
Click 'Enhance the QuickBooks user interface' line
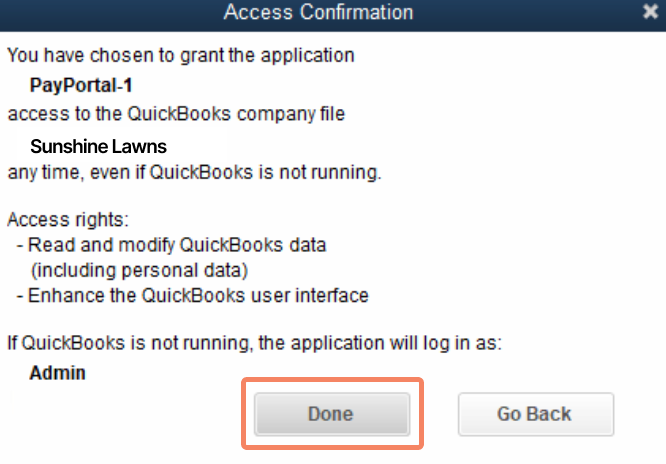coord(192,295)
